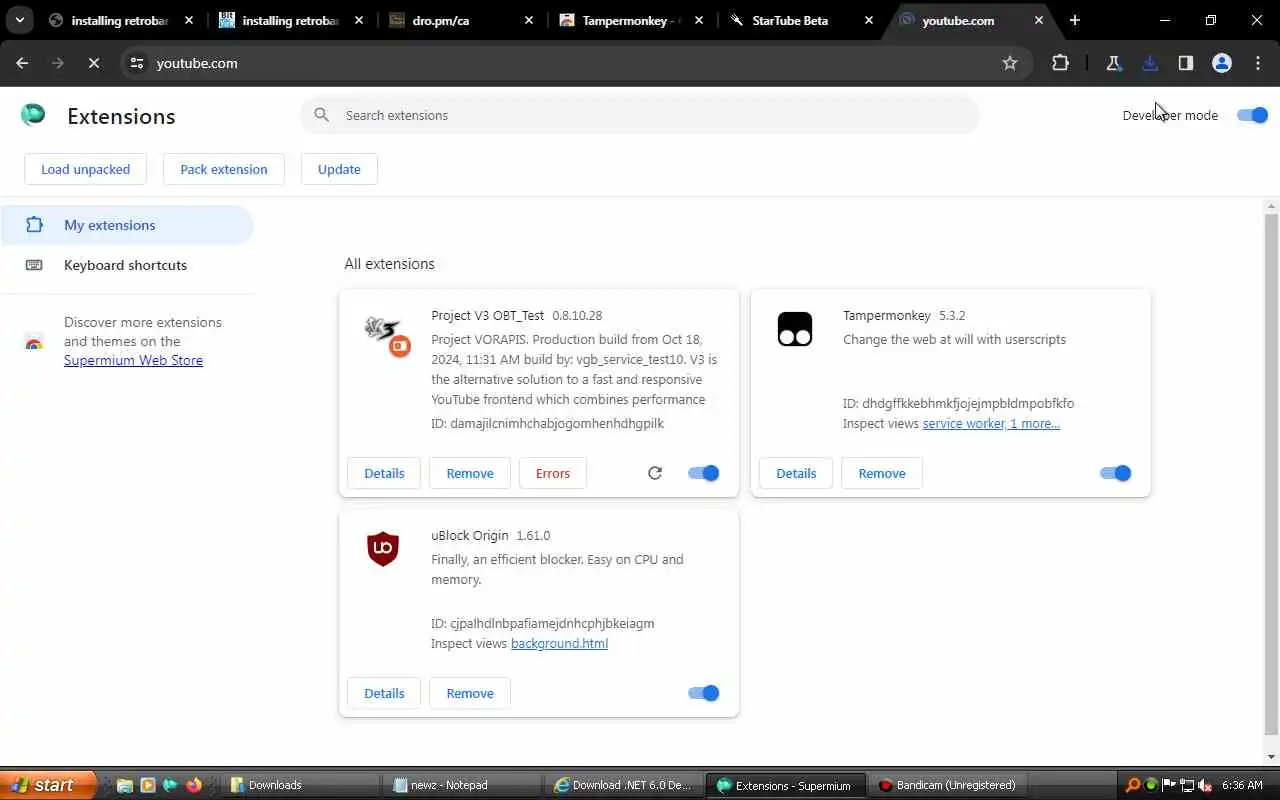Click the Update button
The image size is (1280, 800).
tap(339, 169)
